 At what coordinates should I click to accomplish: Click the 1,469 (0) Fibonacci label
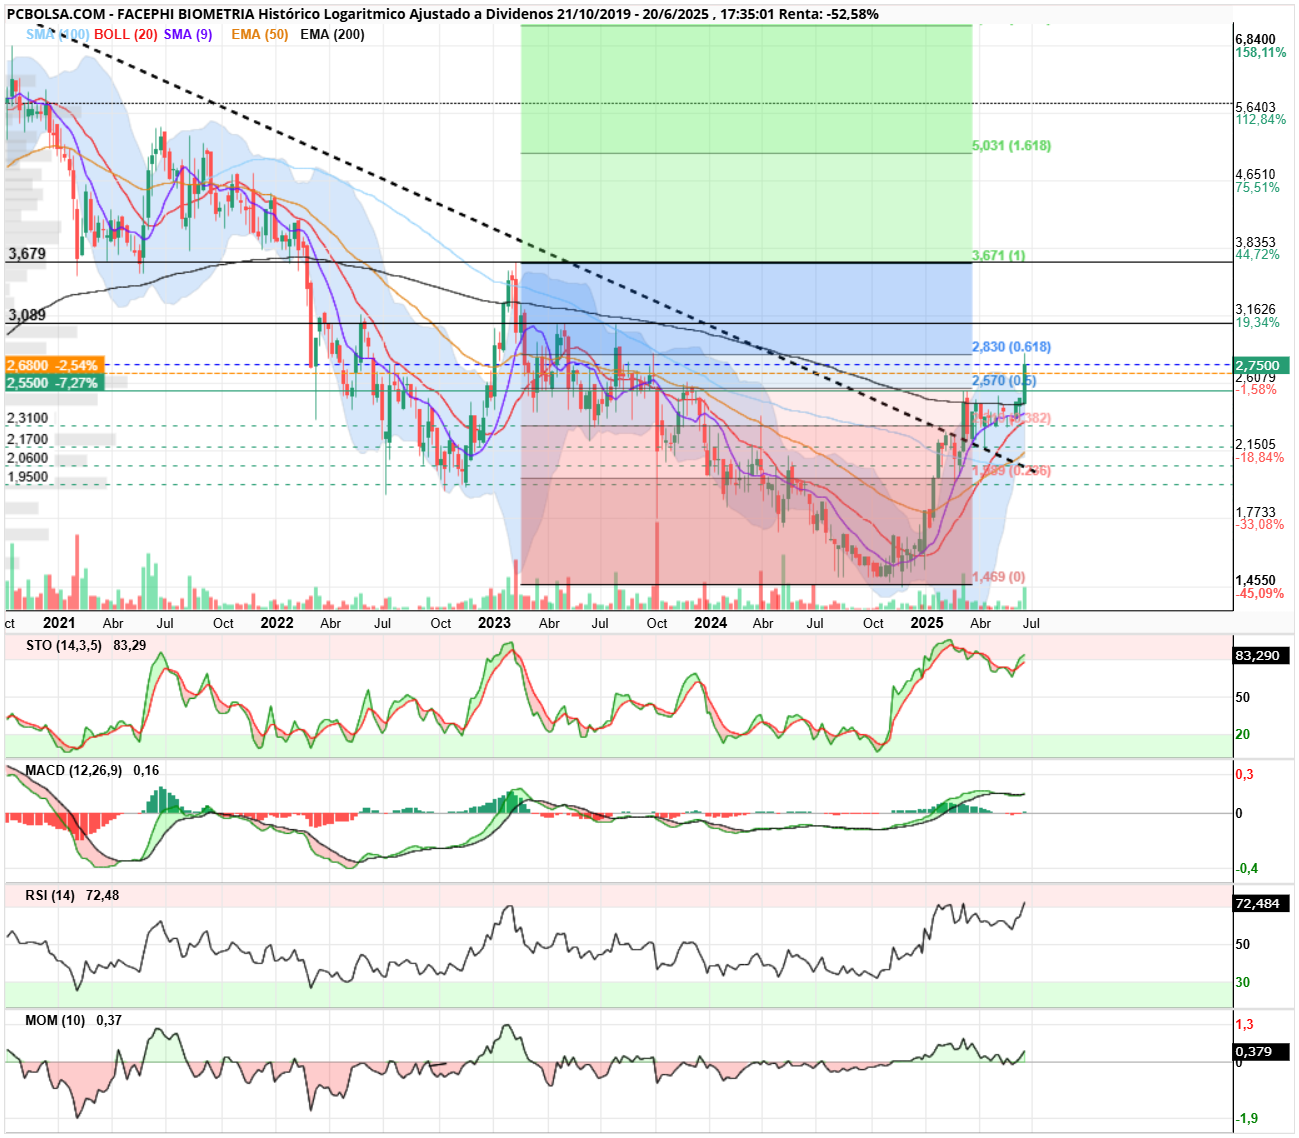point(998,577)
